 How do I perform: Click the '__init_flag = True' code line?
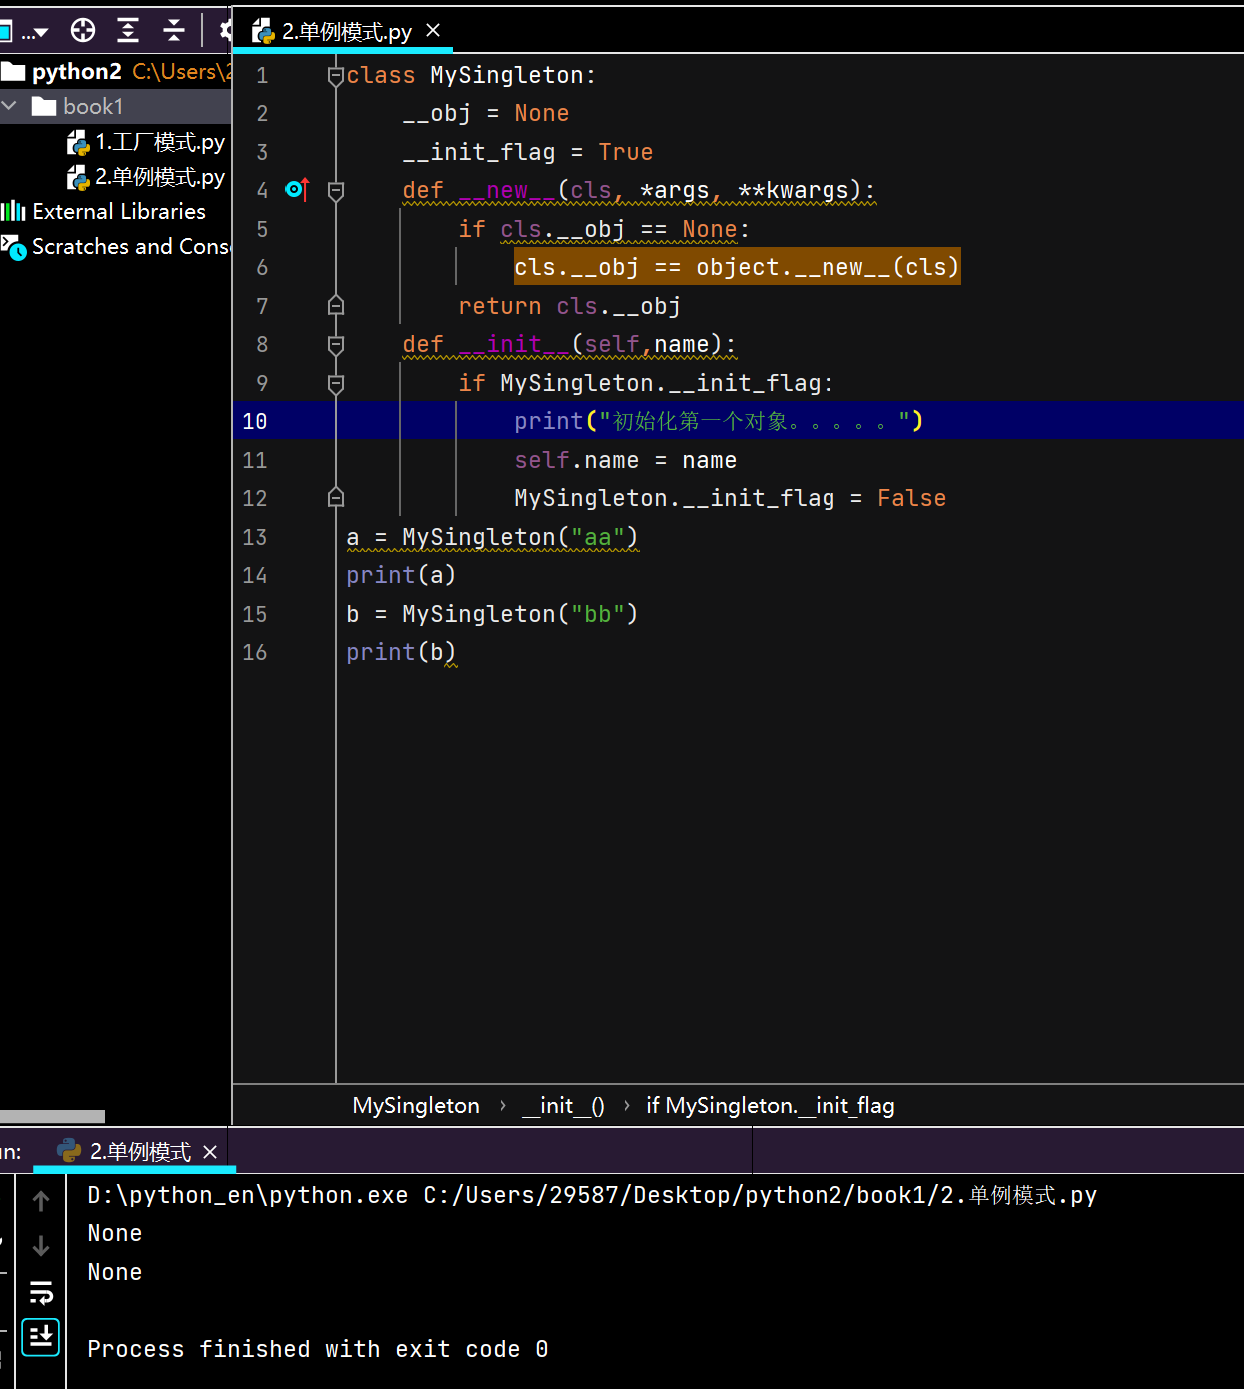(x=528, y=152)
